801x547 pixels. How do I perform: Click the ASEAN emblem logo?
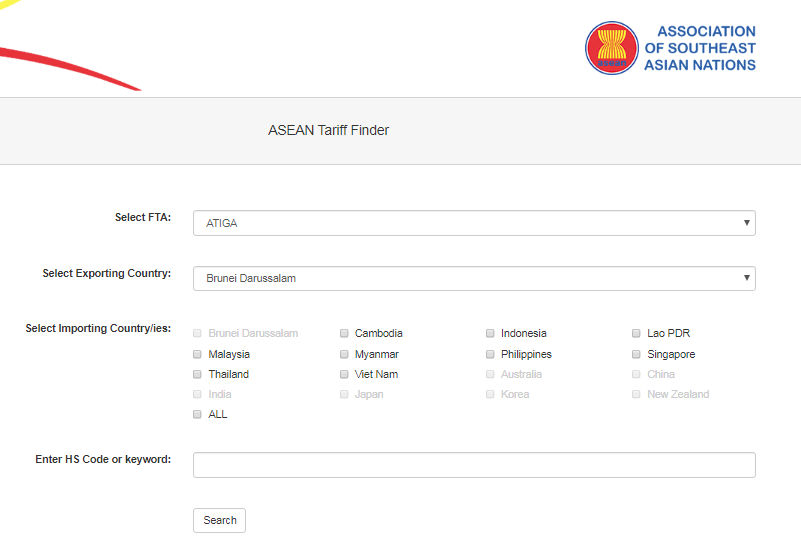[611, 48]
